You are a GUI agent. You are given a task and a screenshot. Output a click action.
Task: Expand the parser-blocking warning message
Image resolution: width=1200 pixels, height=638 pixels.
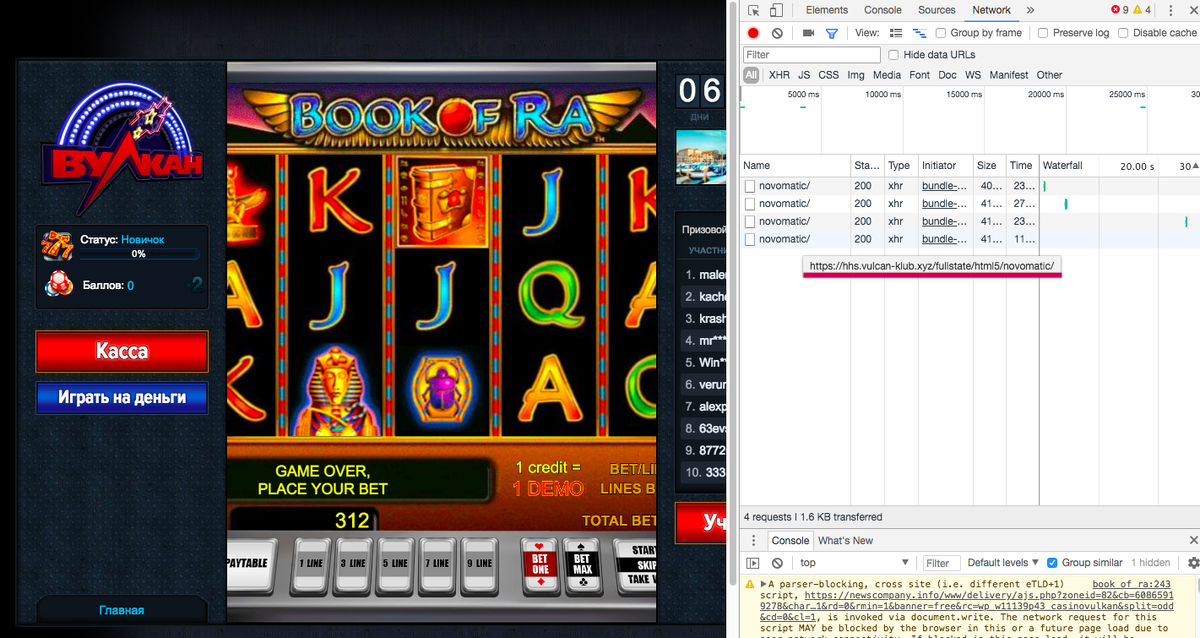tap(763, 584)
